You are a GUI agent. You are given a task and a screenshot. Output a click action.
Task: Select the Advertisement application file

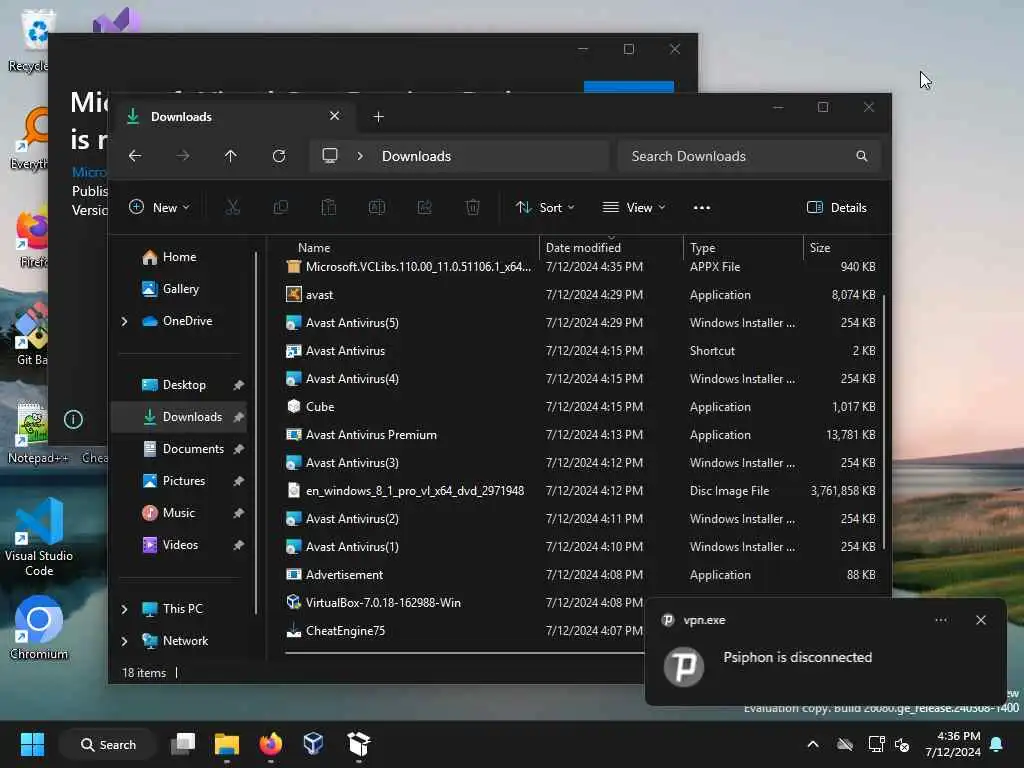pyautogui.click(x=344, y=575)
